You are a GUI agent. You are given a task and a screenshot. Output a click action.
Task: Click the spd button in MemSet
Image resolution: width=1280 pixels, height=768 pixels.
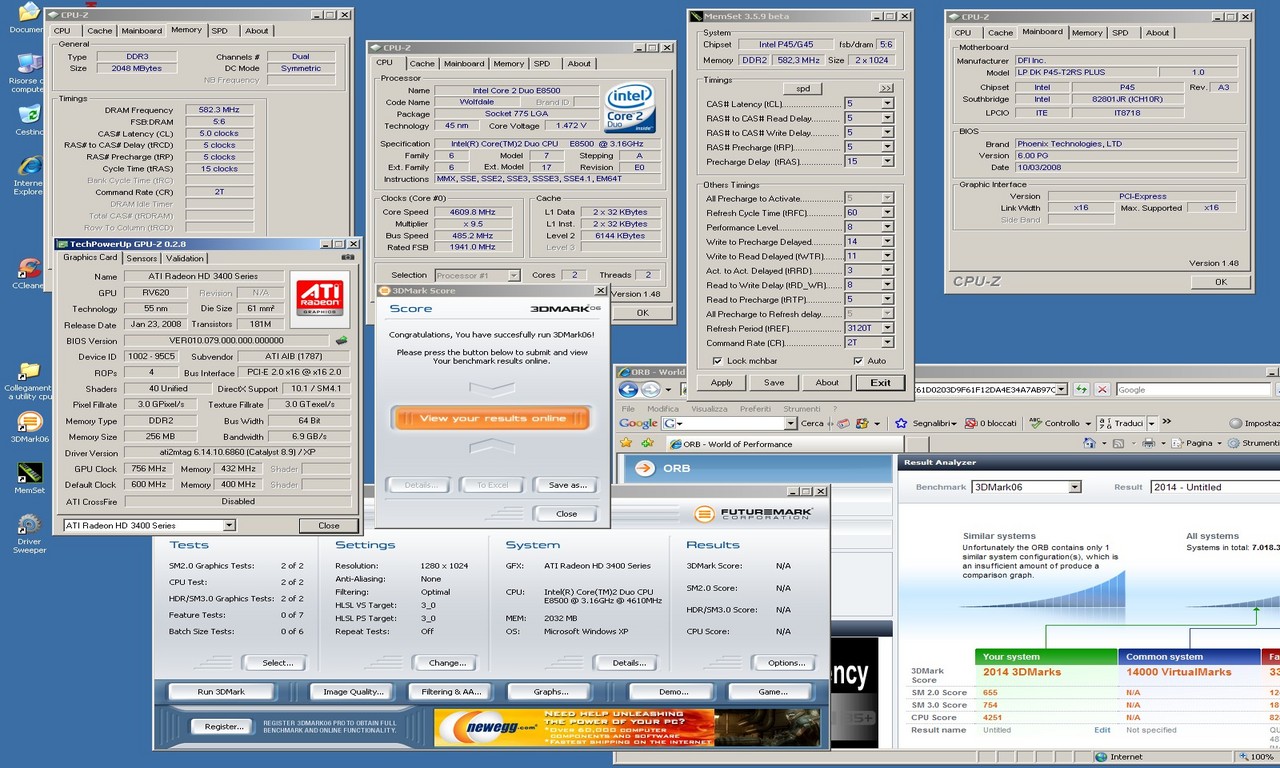[x=802, y=88]
